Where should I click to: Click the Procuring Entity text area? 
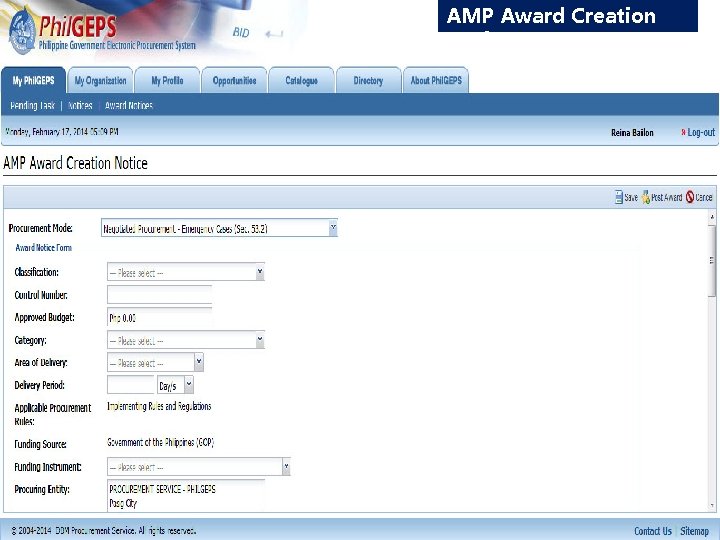point(186,495)
